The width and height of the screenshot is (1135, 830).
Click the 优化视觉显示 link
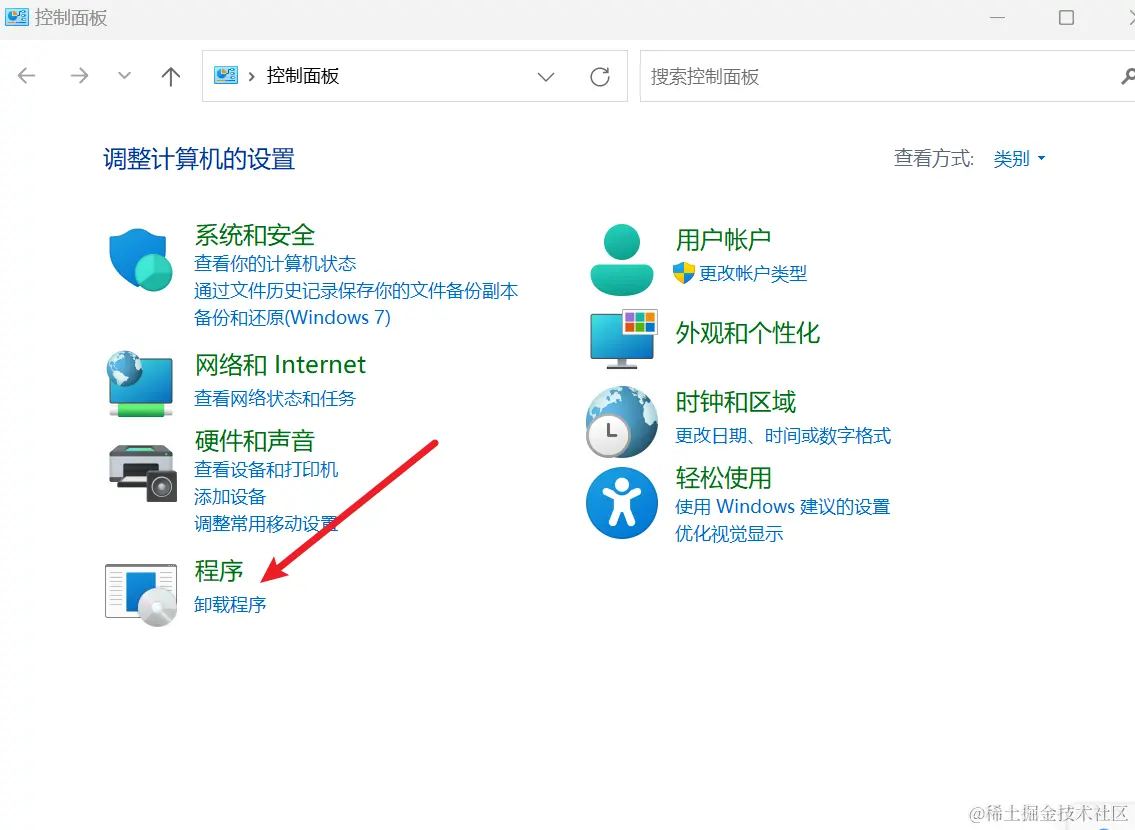click(729, 534)
